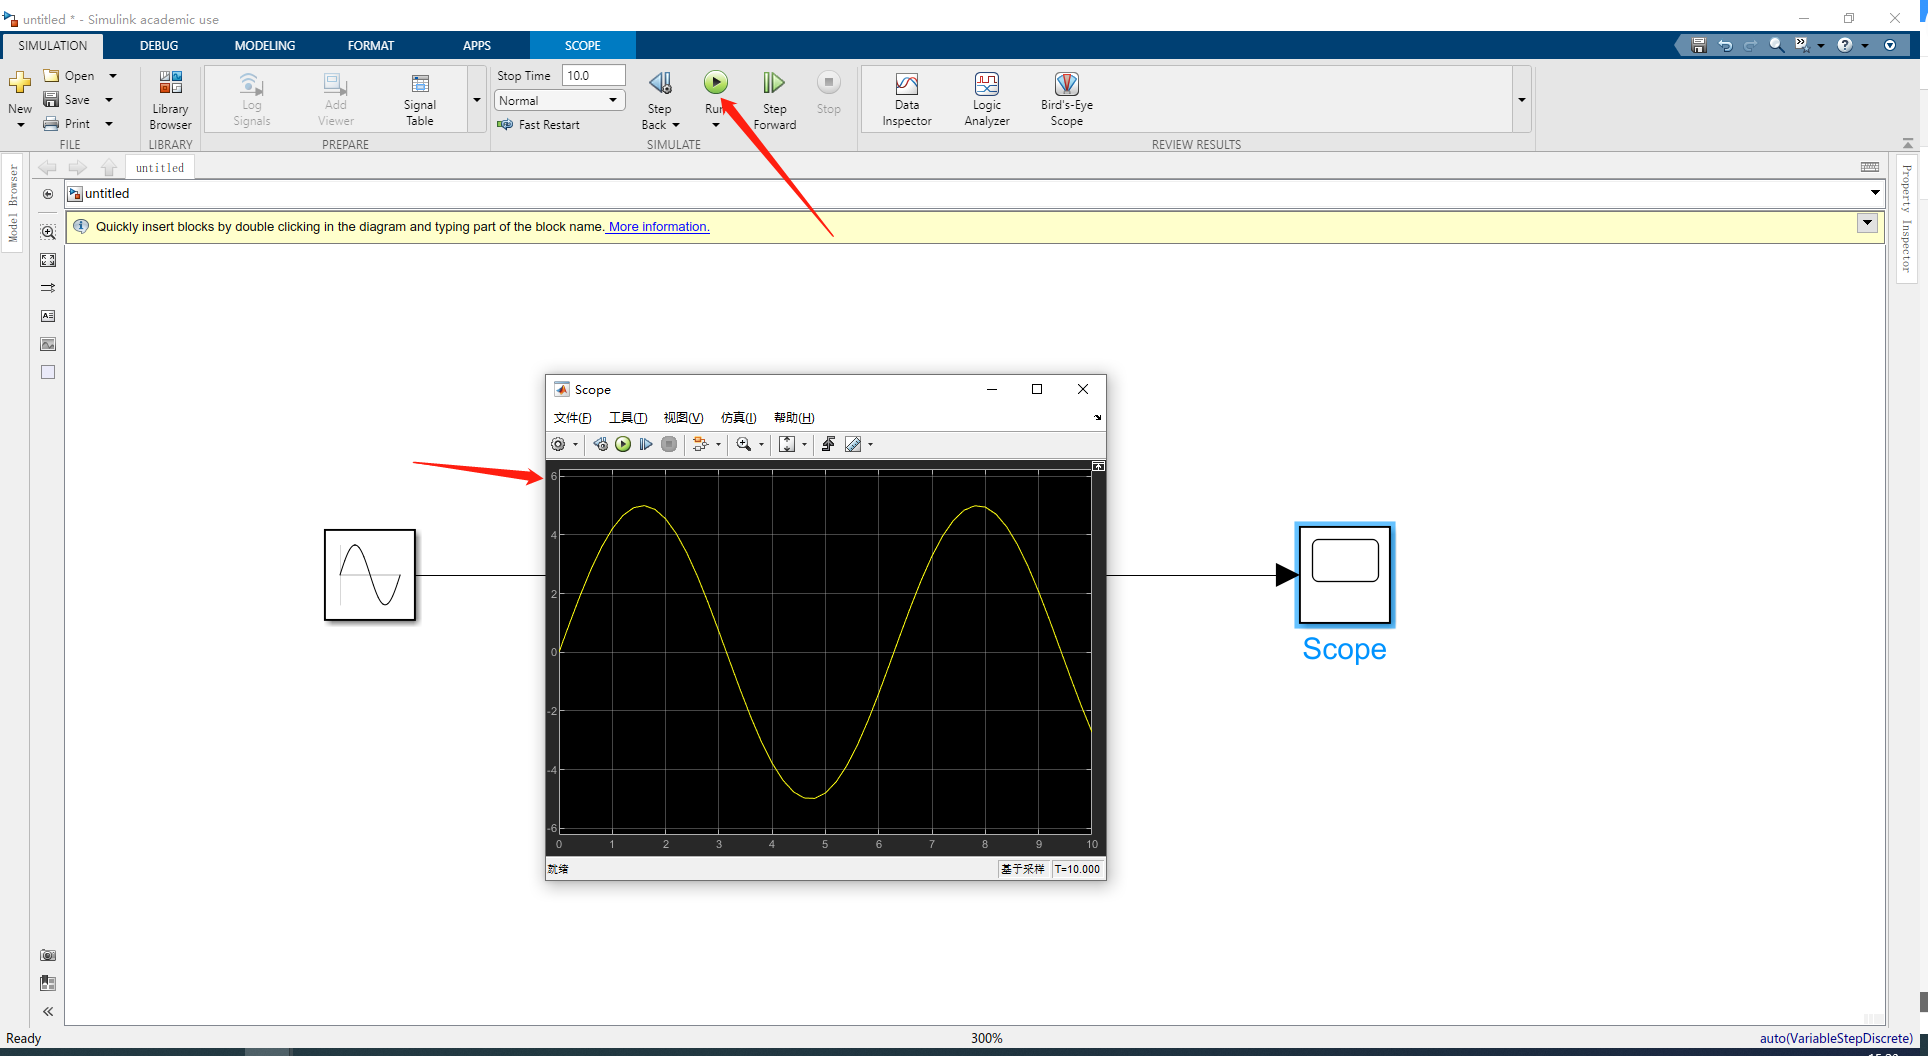Open the 仿真 menu in the Scope window
Viewport: 1928px width, 1056px height.
tap(737, 417)
